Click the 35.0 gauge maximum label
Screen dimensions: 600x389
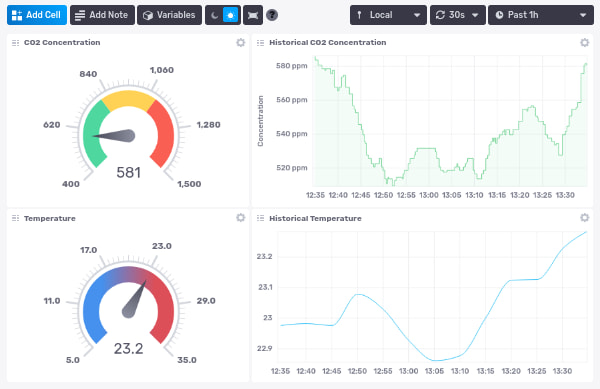[187, 360]
